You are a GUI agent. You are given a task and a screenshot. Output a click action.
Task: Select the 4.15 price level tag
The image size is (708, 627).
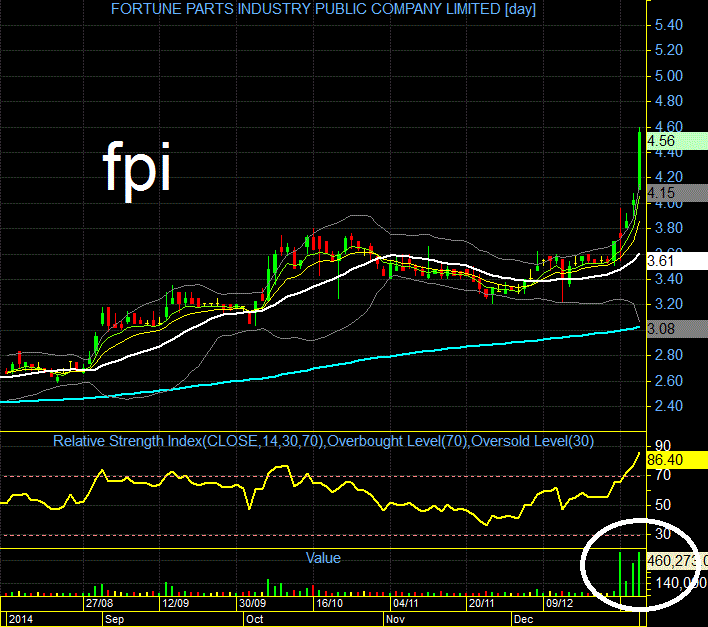coord(677,193)
